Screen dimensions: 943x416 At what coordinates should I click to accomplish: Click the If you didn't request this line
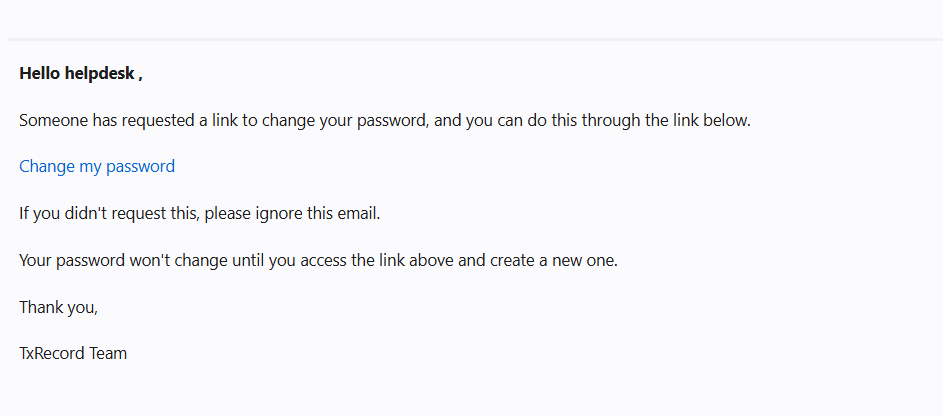(x=200, y=213)
